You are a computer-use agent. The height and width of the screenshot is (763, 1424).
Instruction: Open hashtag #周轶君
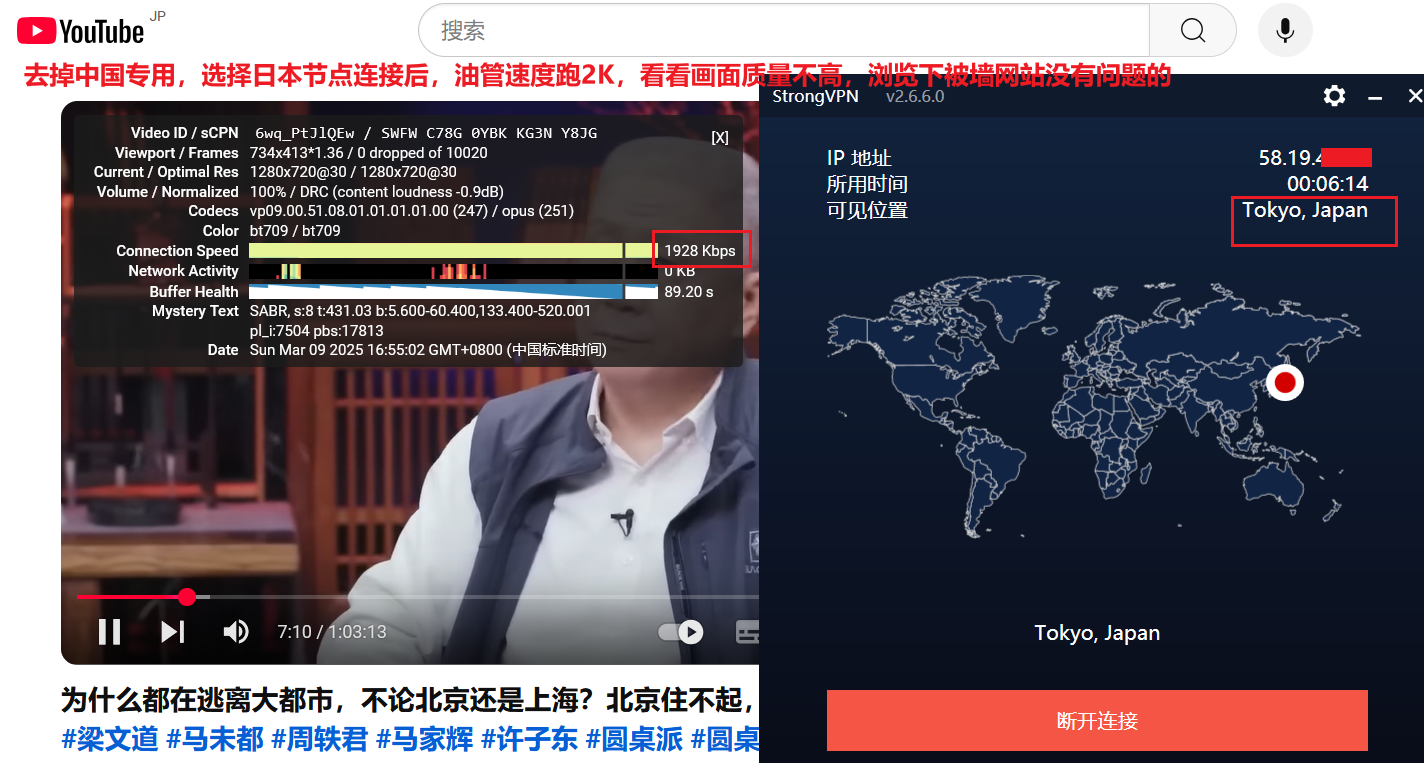(x=320, y=739)
